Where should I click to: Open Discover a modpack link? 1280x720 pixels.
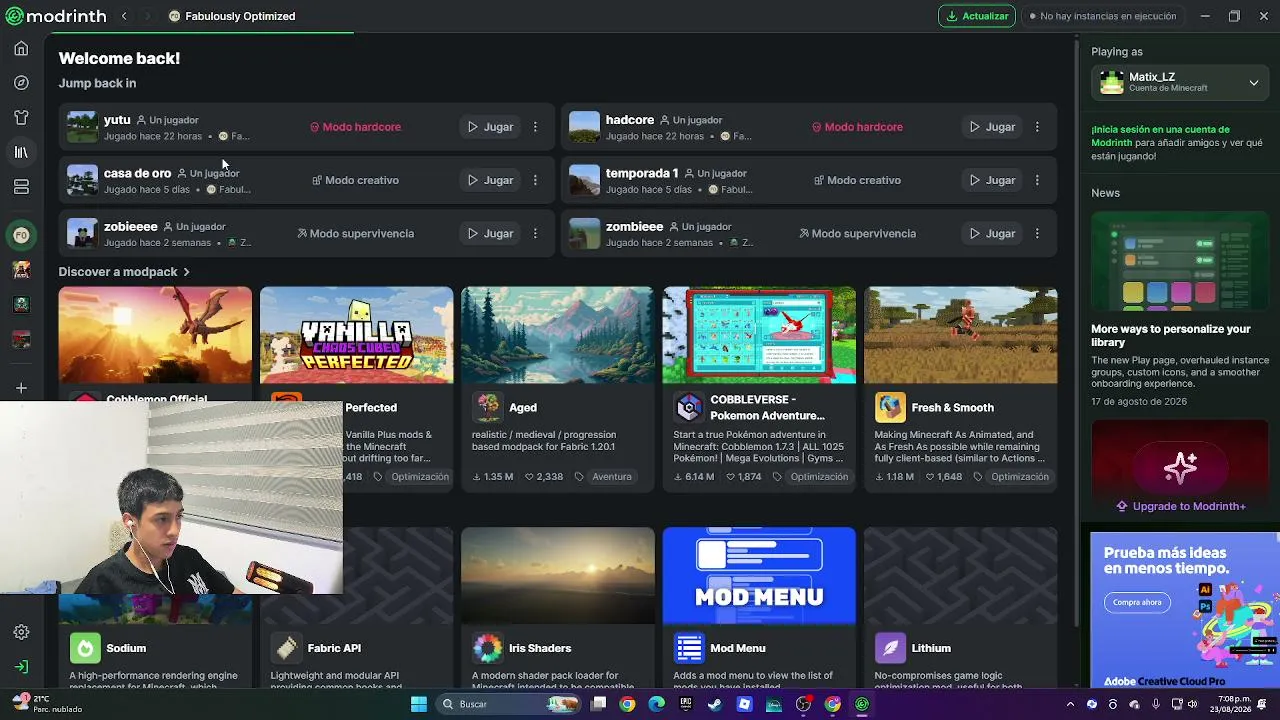pos(124,272)
